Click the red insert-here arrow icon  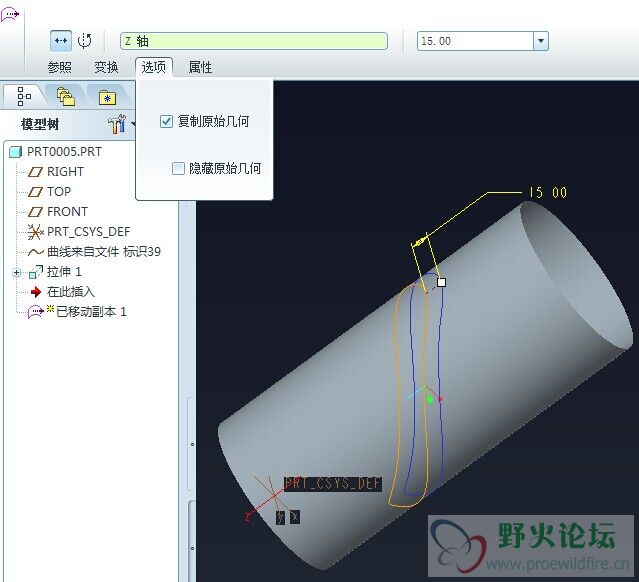point(36,292)
